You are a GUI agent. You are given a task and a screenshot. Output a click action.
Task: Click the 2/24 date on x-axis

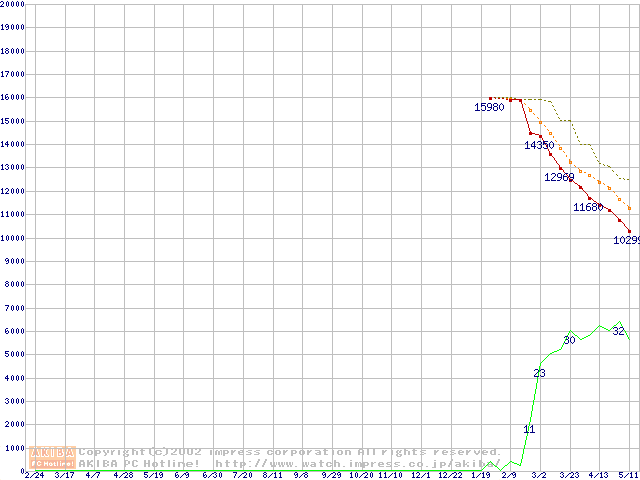click(x=33, y=475)
